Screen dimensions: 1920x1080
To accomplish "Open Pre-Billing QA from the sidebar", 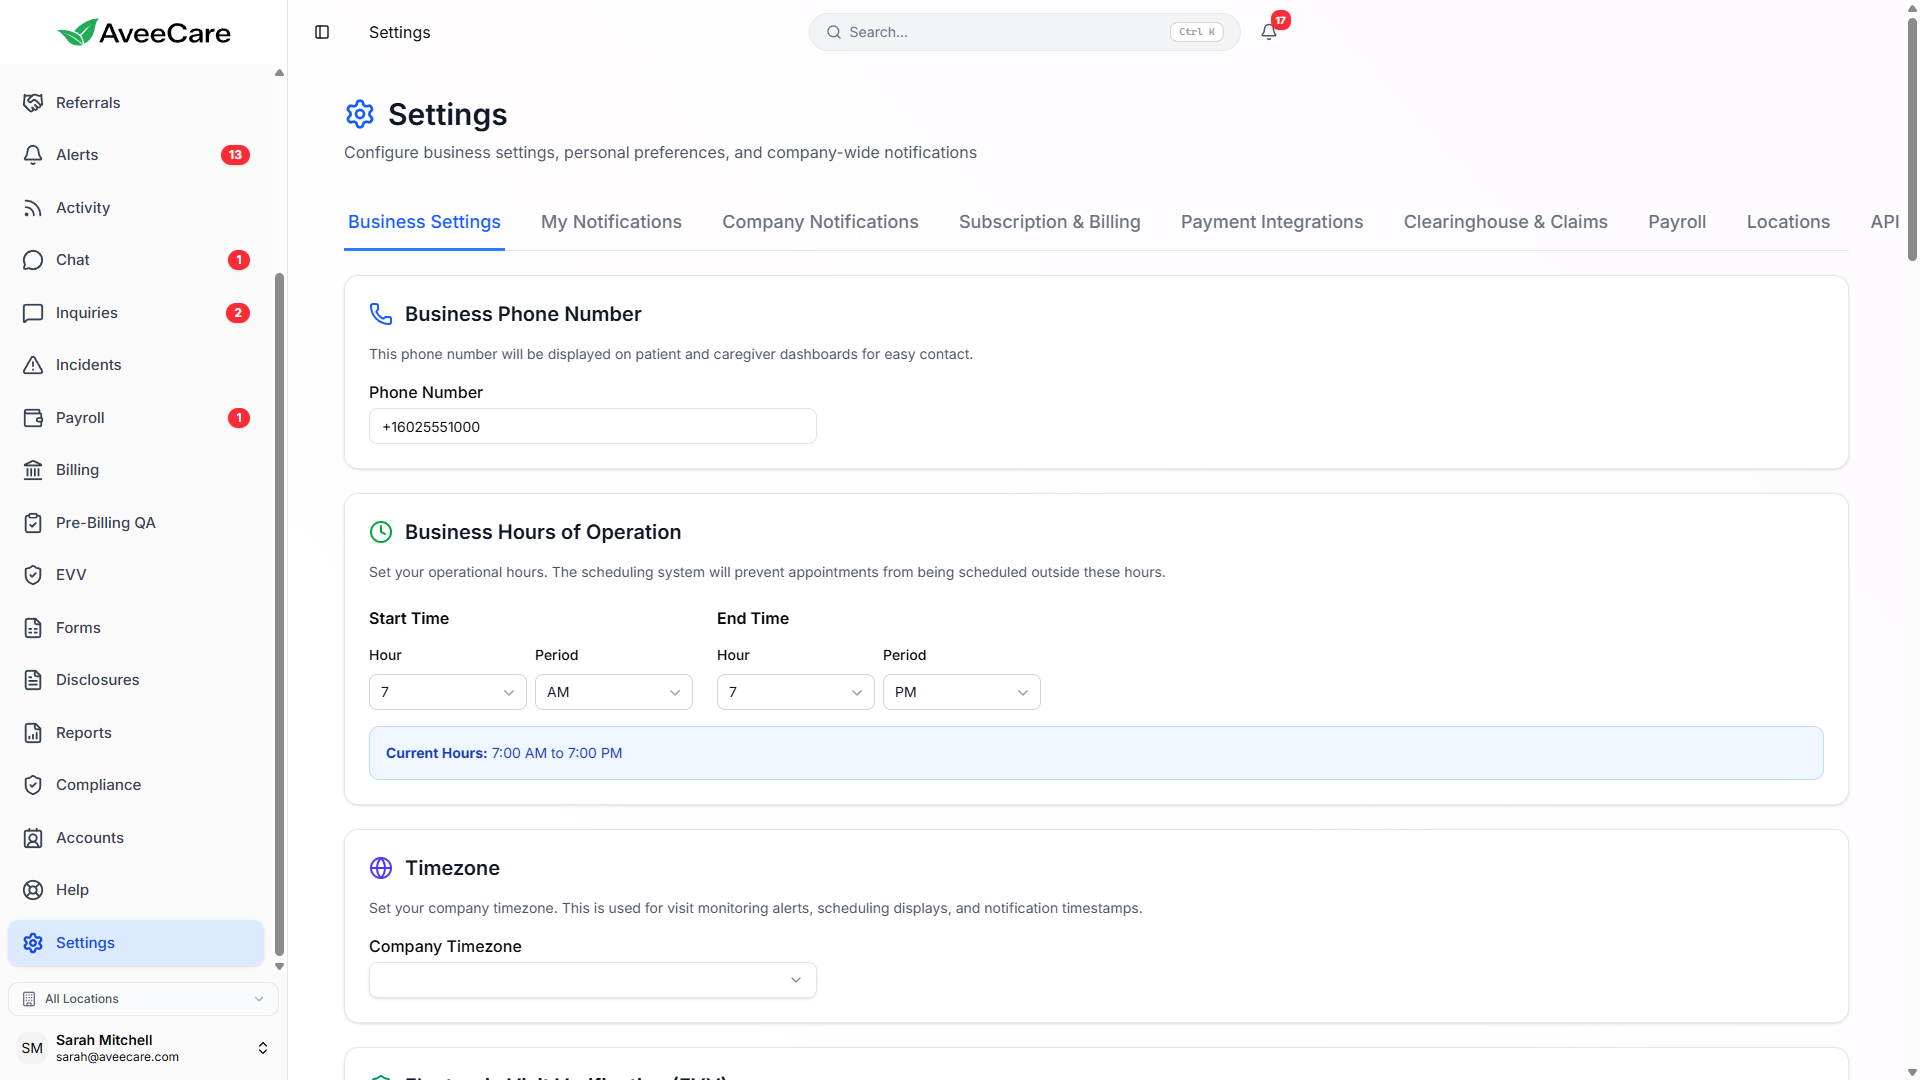I will [x=104, y=522].
